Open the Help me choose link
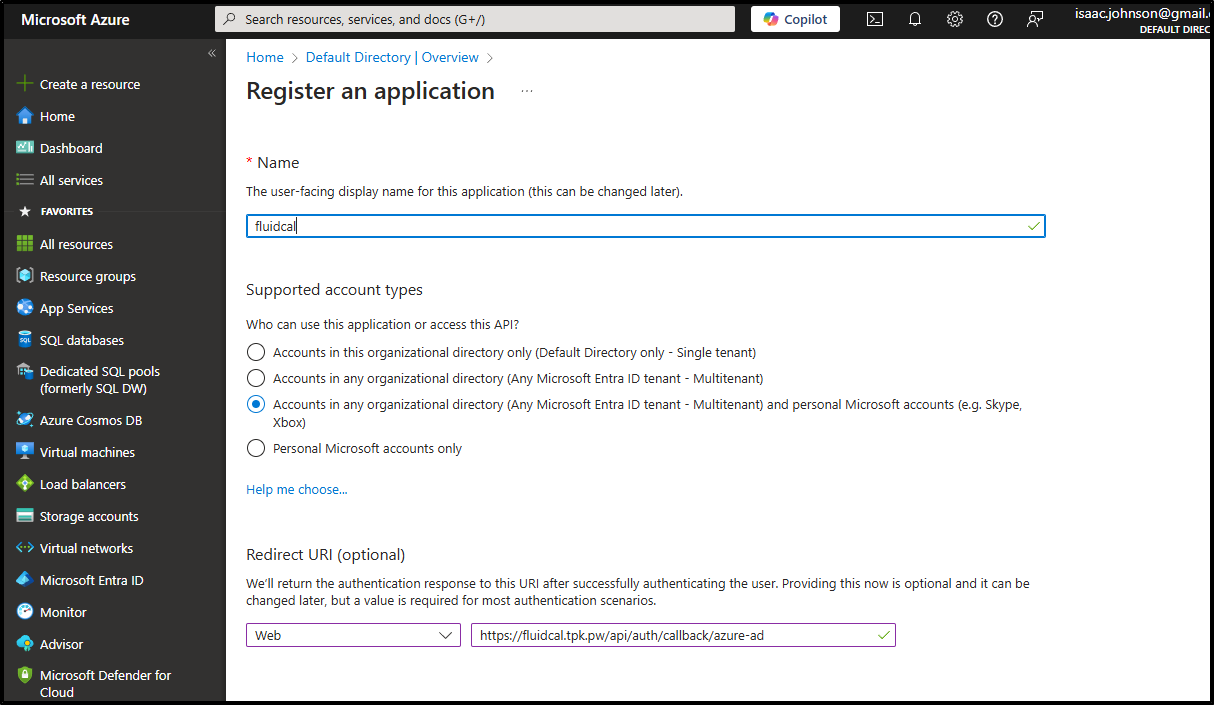1214x705 pixels. (297, 489)
